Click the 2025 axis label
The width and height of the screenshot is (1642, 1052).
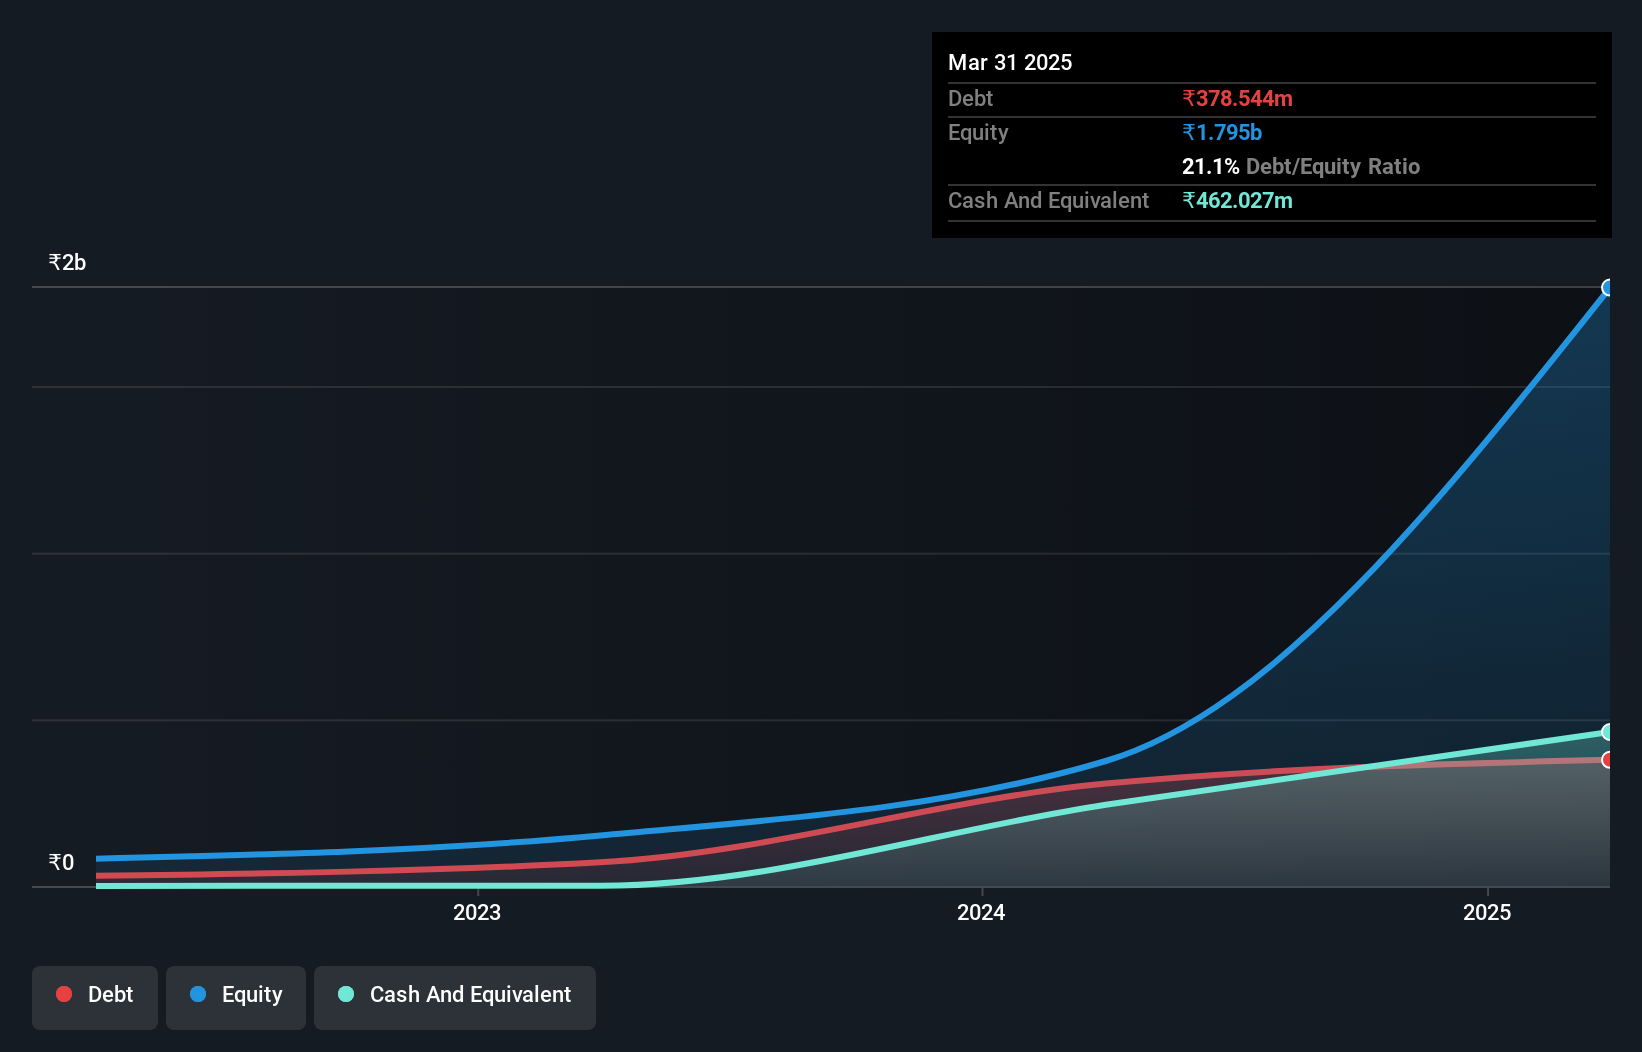[x=1487, y=912]
